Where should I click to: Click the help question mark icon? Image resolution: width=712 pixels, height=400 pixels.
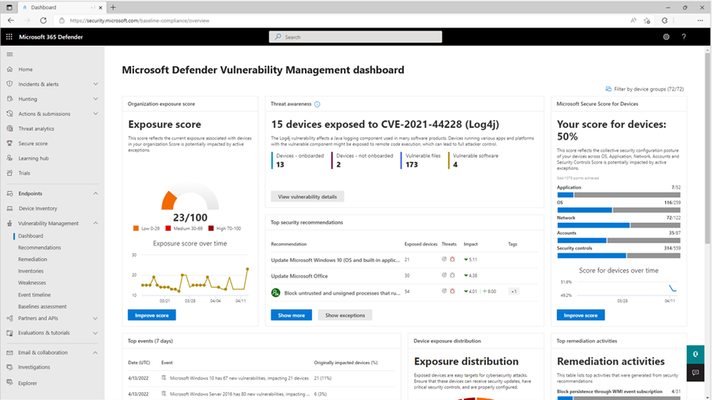pos(683,37)
